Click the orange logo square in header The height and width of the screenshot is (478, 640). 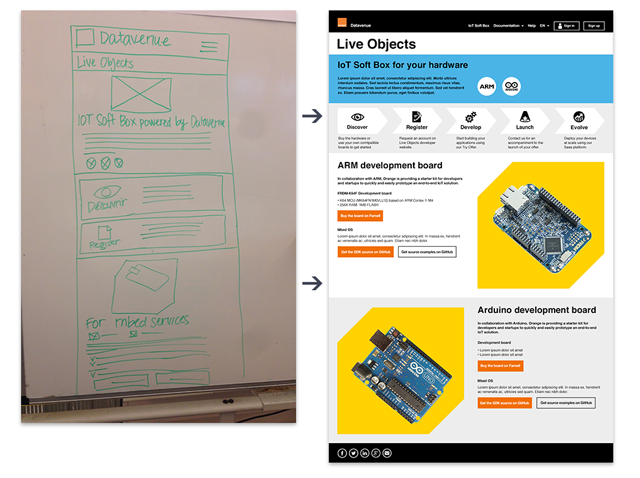(342, 23)
